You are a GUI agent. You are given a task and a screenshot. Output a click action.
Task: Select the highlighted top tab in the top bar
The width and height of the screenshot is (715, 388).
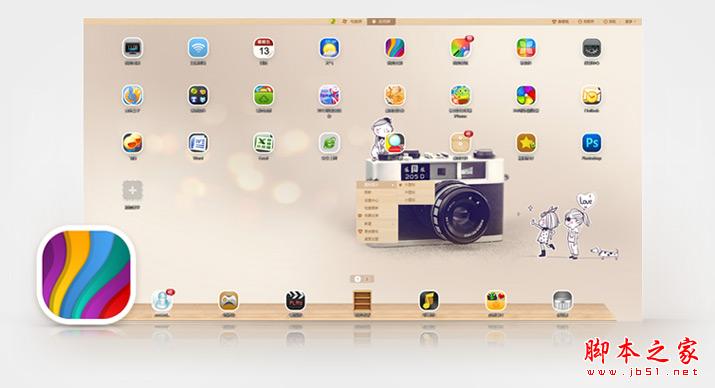coord(381,21)
